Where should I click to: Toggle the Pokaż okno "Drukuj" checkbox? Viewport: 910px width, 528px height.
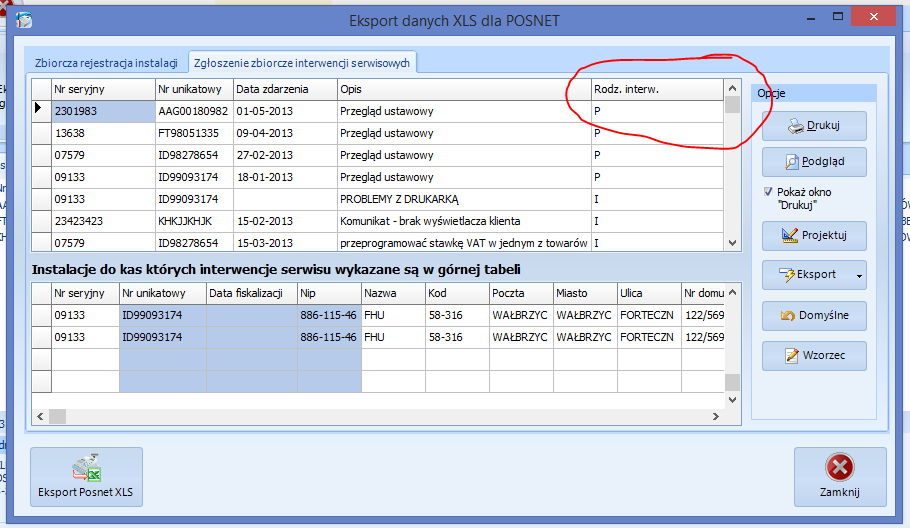click(768, 191)
